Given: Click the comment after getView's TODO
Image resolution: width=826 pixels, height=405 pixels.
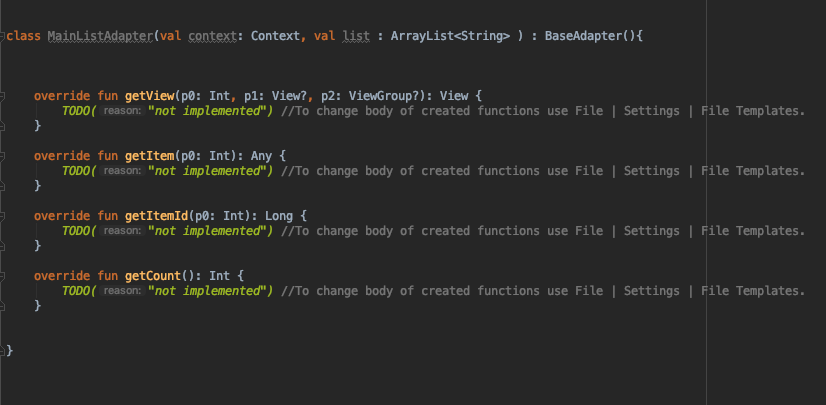Looking at the screenshot, I should 543,111.
